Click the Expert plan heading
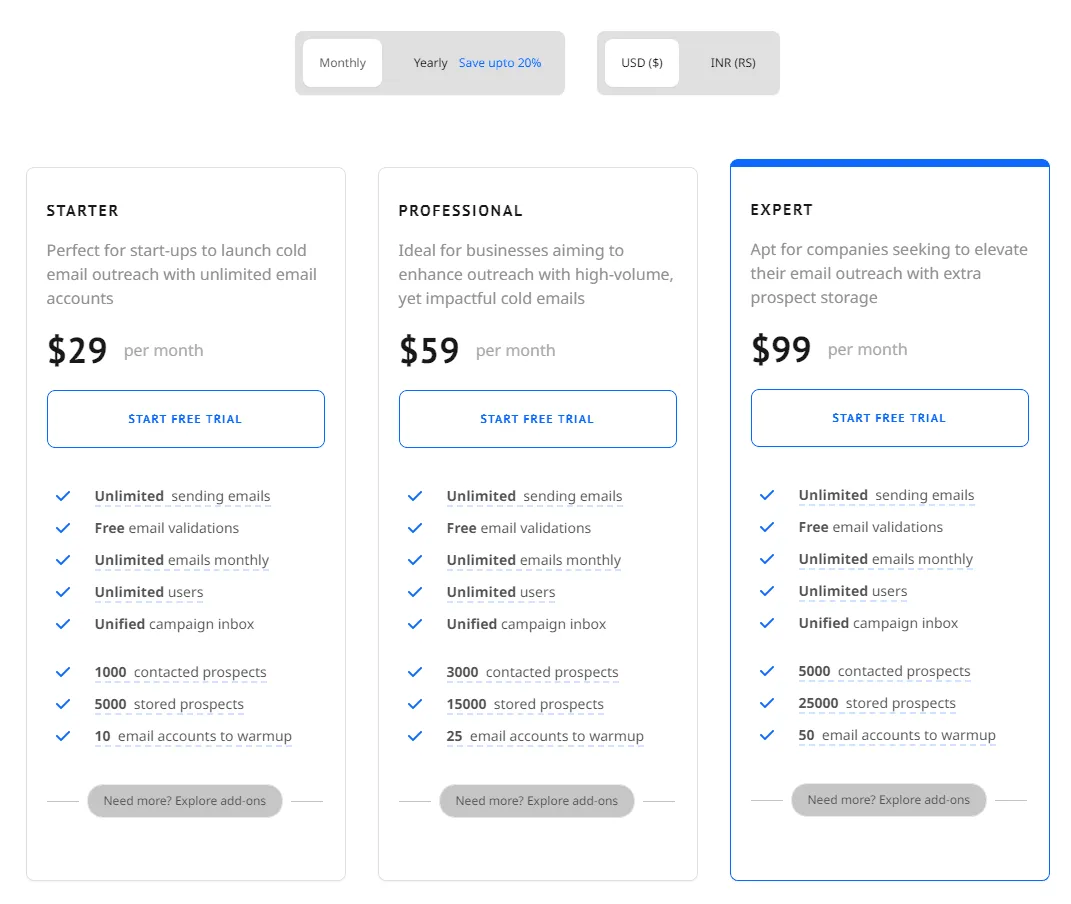 [x=782, y=210]
